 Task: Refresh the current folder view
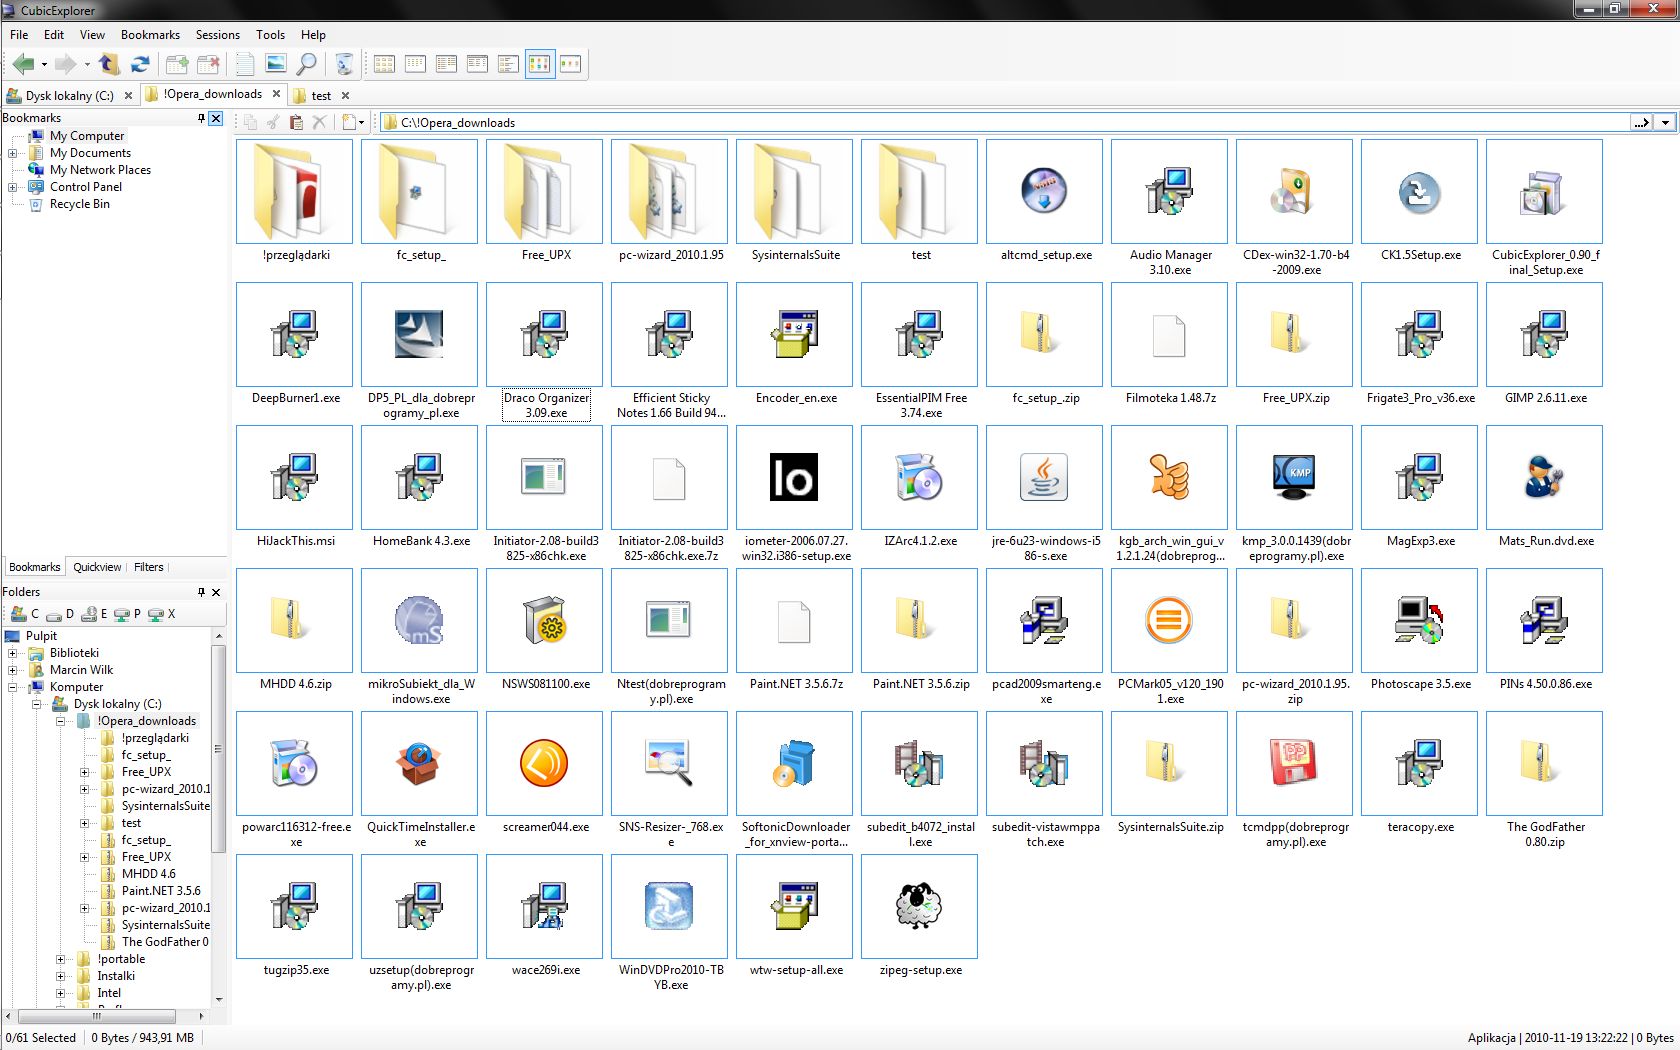pos(140,64)
